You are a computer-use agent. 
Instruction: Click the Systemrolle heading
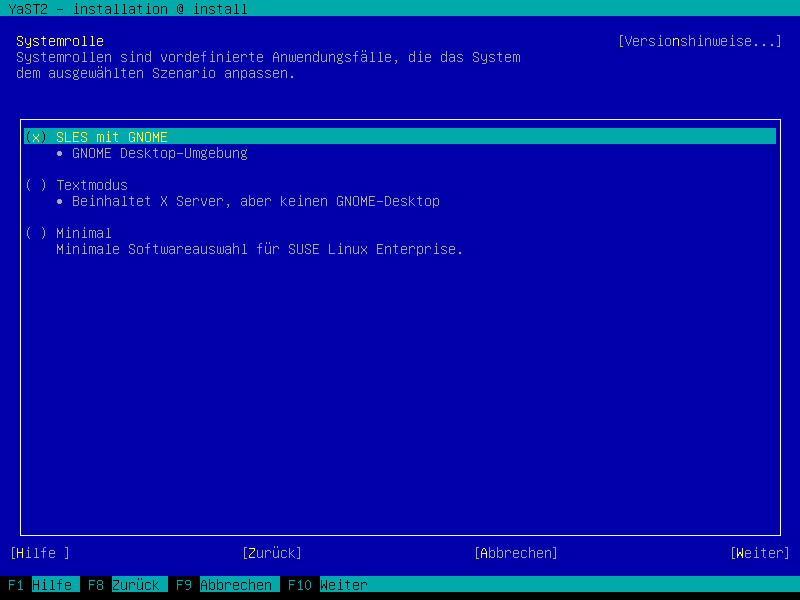click(60, 41)
